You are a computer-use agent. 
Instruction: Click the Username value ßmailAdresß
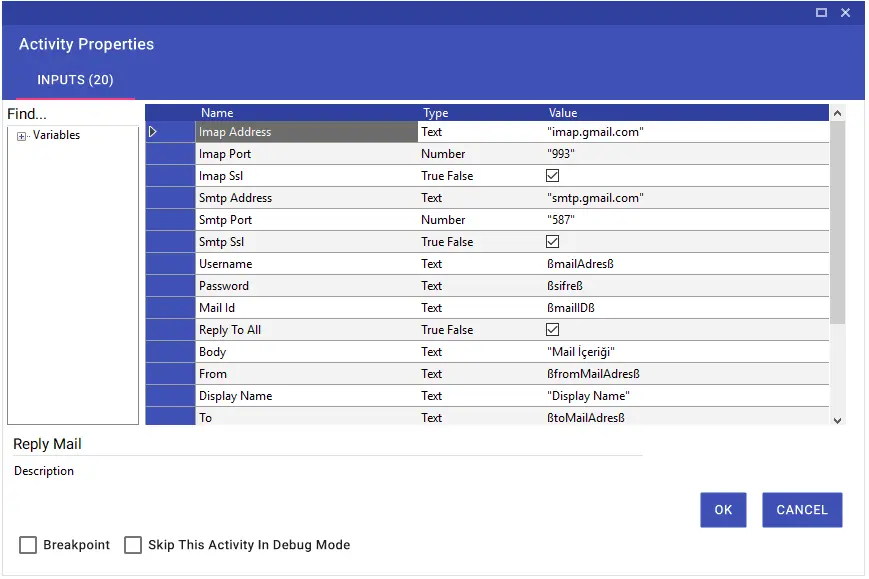coord(580,264)
